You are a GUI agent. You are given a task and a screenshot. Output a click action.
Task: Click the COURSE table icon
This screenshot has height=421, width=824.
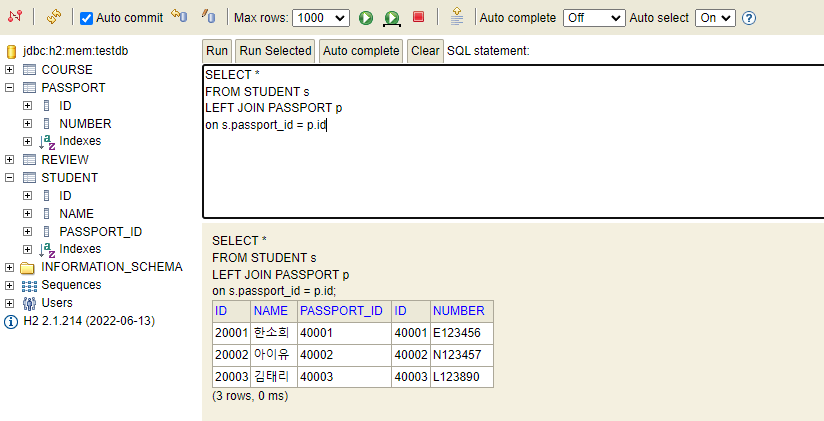click(29, 69)
